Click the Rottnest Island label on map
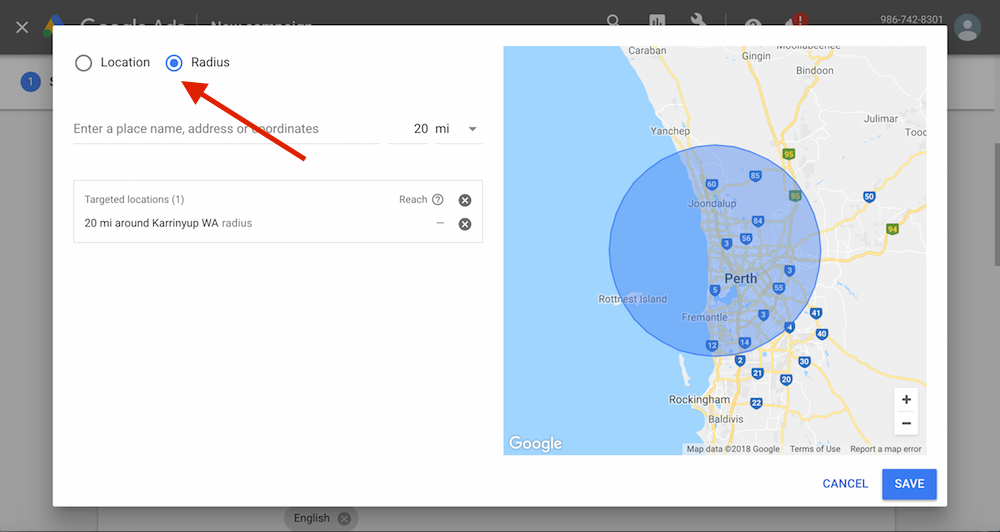 tap(633, 299)
